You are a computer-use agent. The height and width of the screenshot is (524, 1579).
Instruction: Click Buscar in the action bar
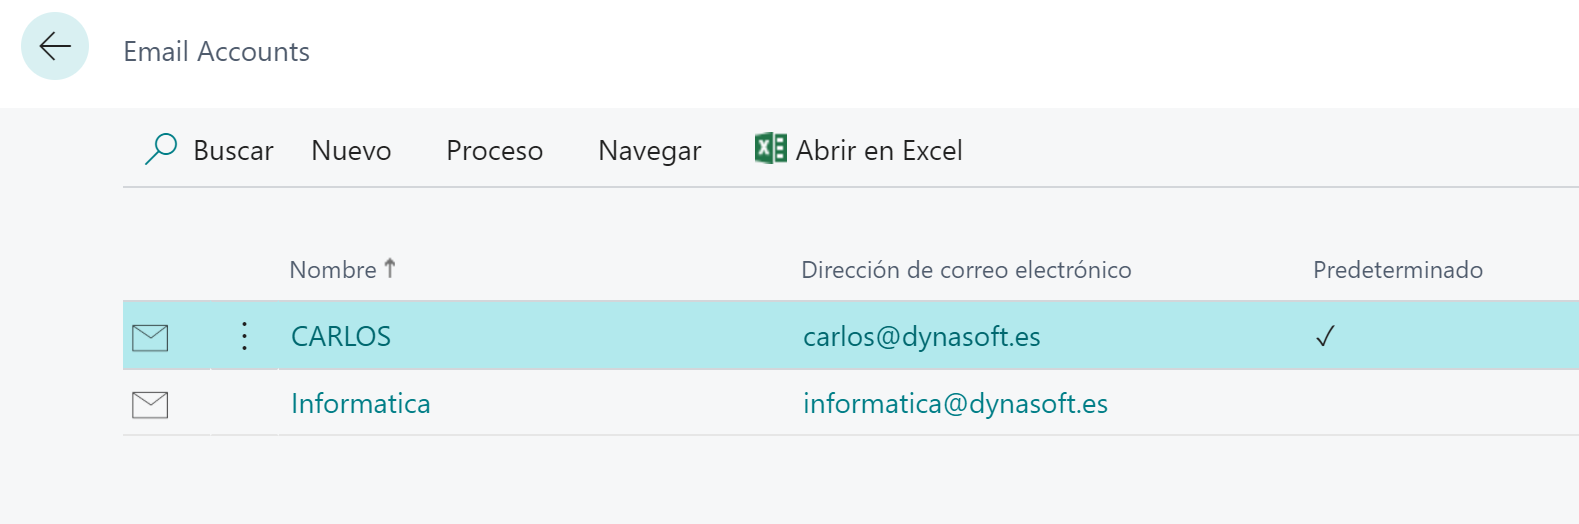click(x=233, y=150)
